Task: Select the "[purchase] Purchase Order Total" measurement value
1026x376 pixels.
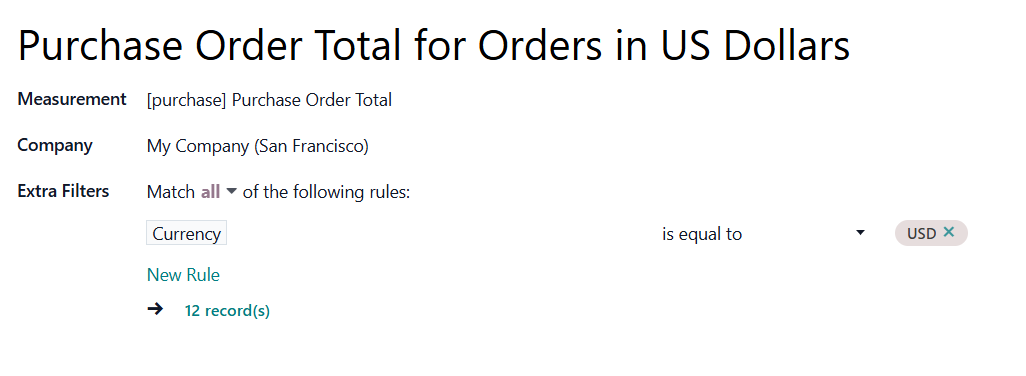Action: (x=270, y=100)
